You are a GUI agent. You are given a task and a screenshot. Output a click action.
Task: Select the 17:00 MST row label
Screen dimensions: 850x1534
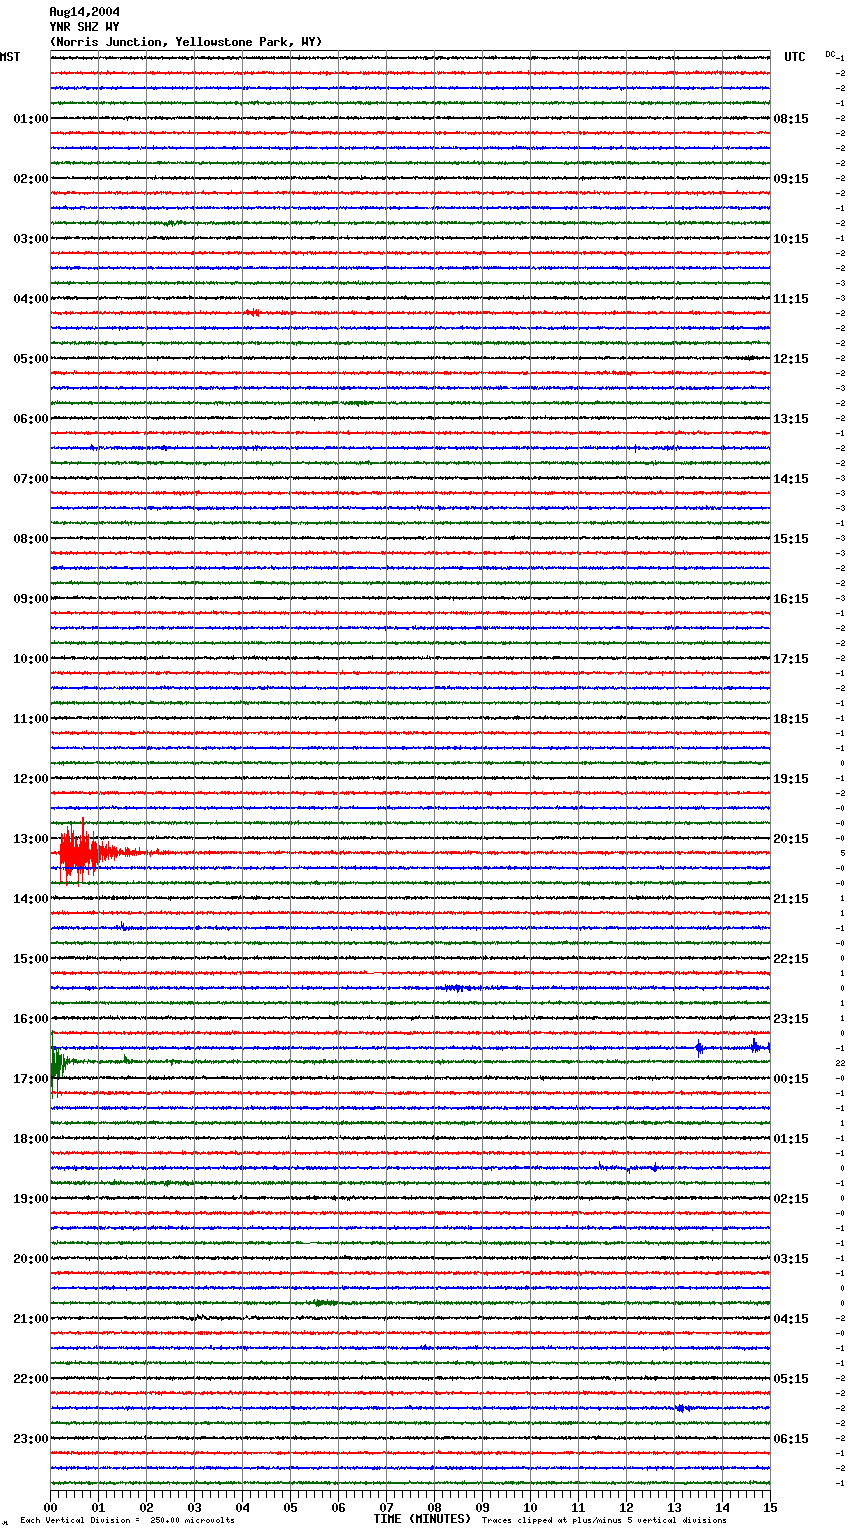[x=31, y=1079]
